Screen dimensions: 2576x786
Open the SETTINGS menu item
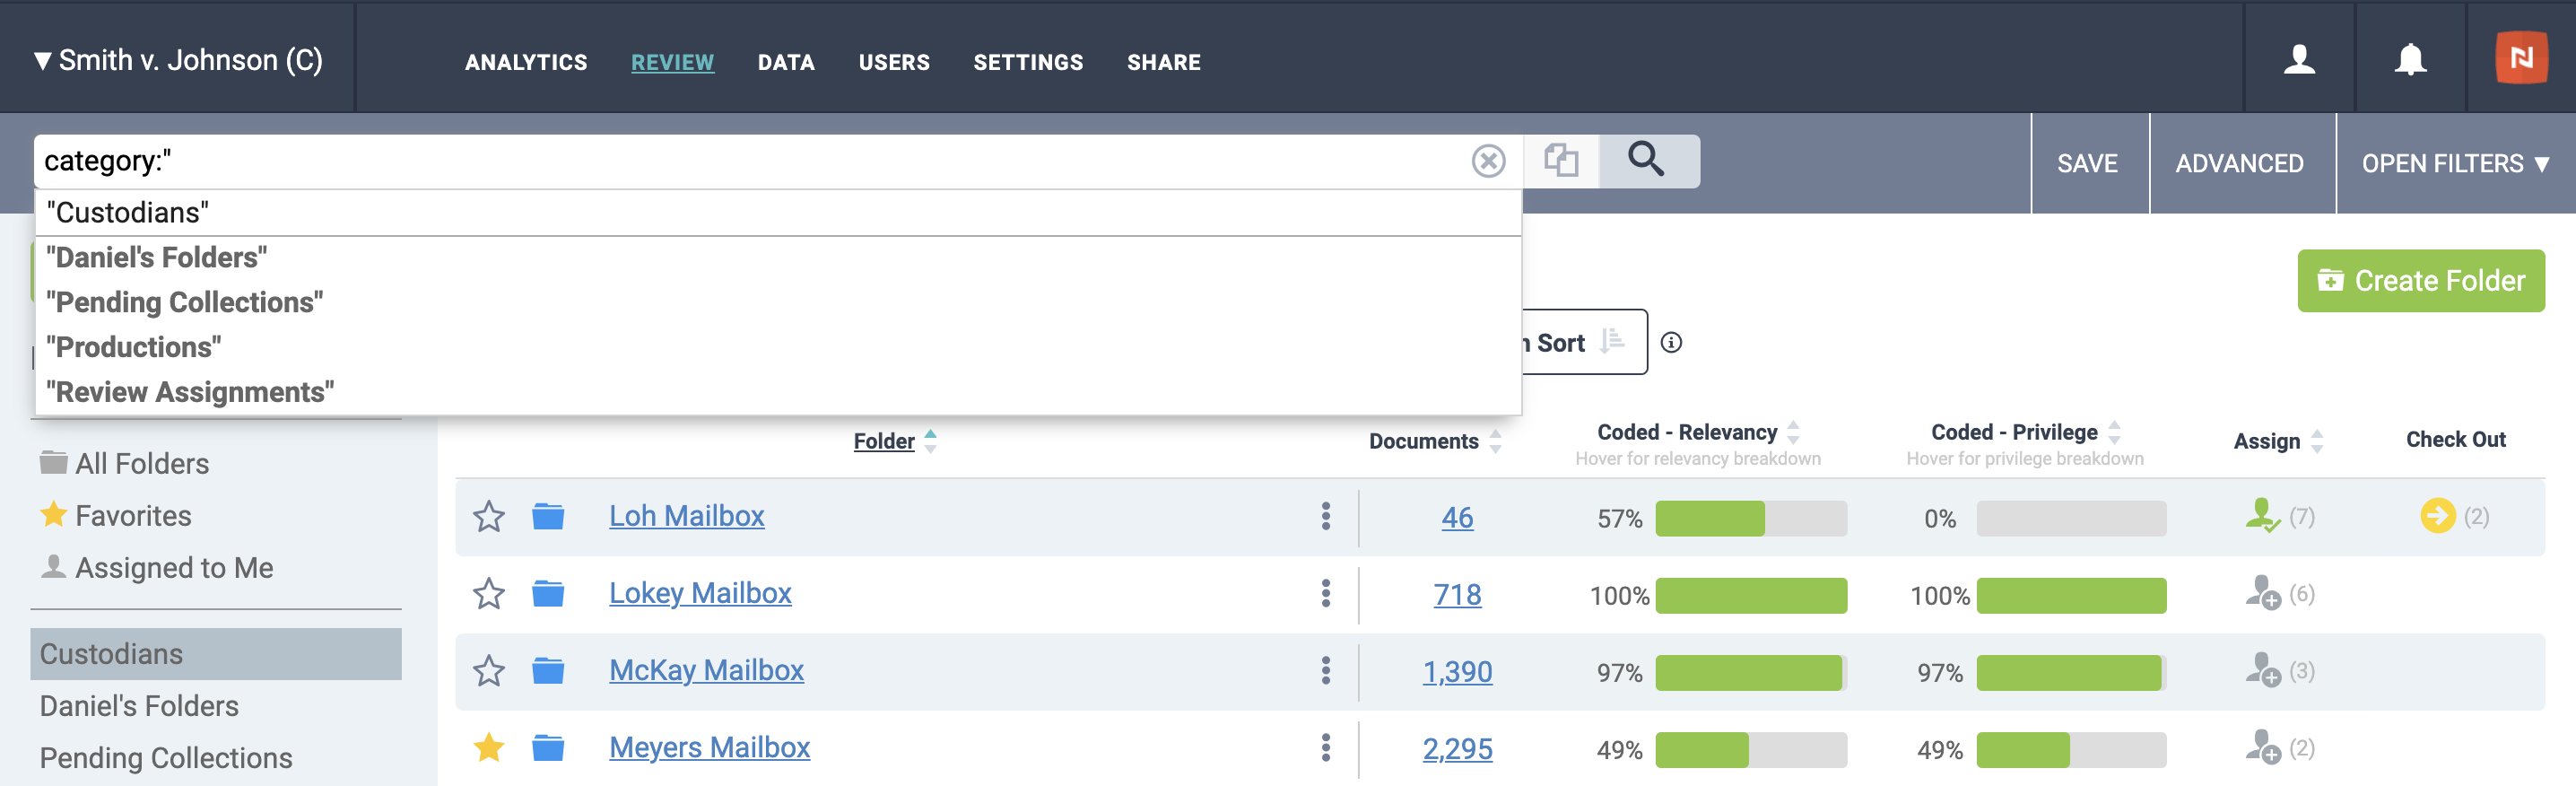(x=1027, y=62)
